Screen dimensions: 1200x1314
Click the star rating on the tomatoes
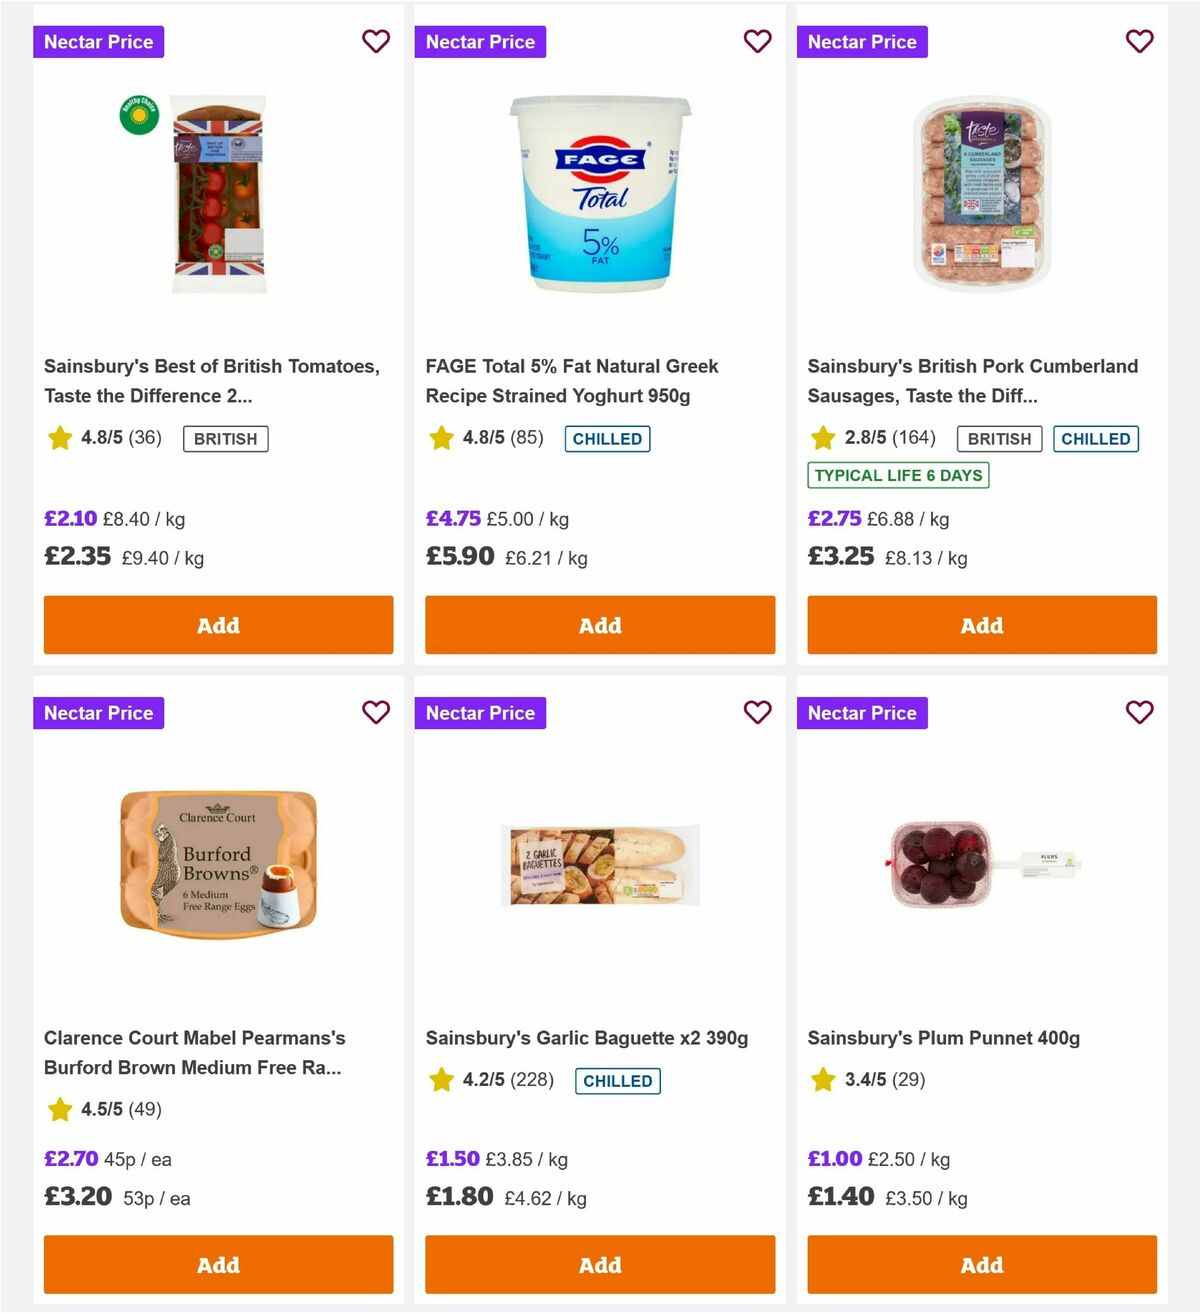(x=59, y=438)
